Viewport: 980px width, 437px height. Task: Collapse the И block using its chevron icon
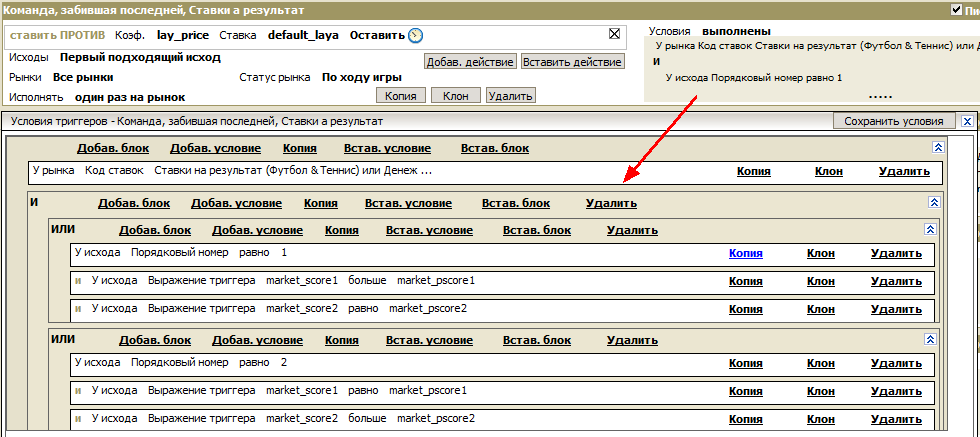pyautogui.click(x=935, y=202)
